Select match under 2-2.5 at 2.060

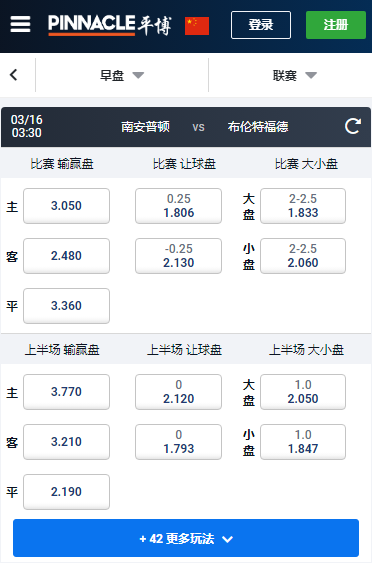(x=303, y=256)
